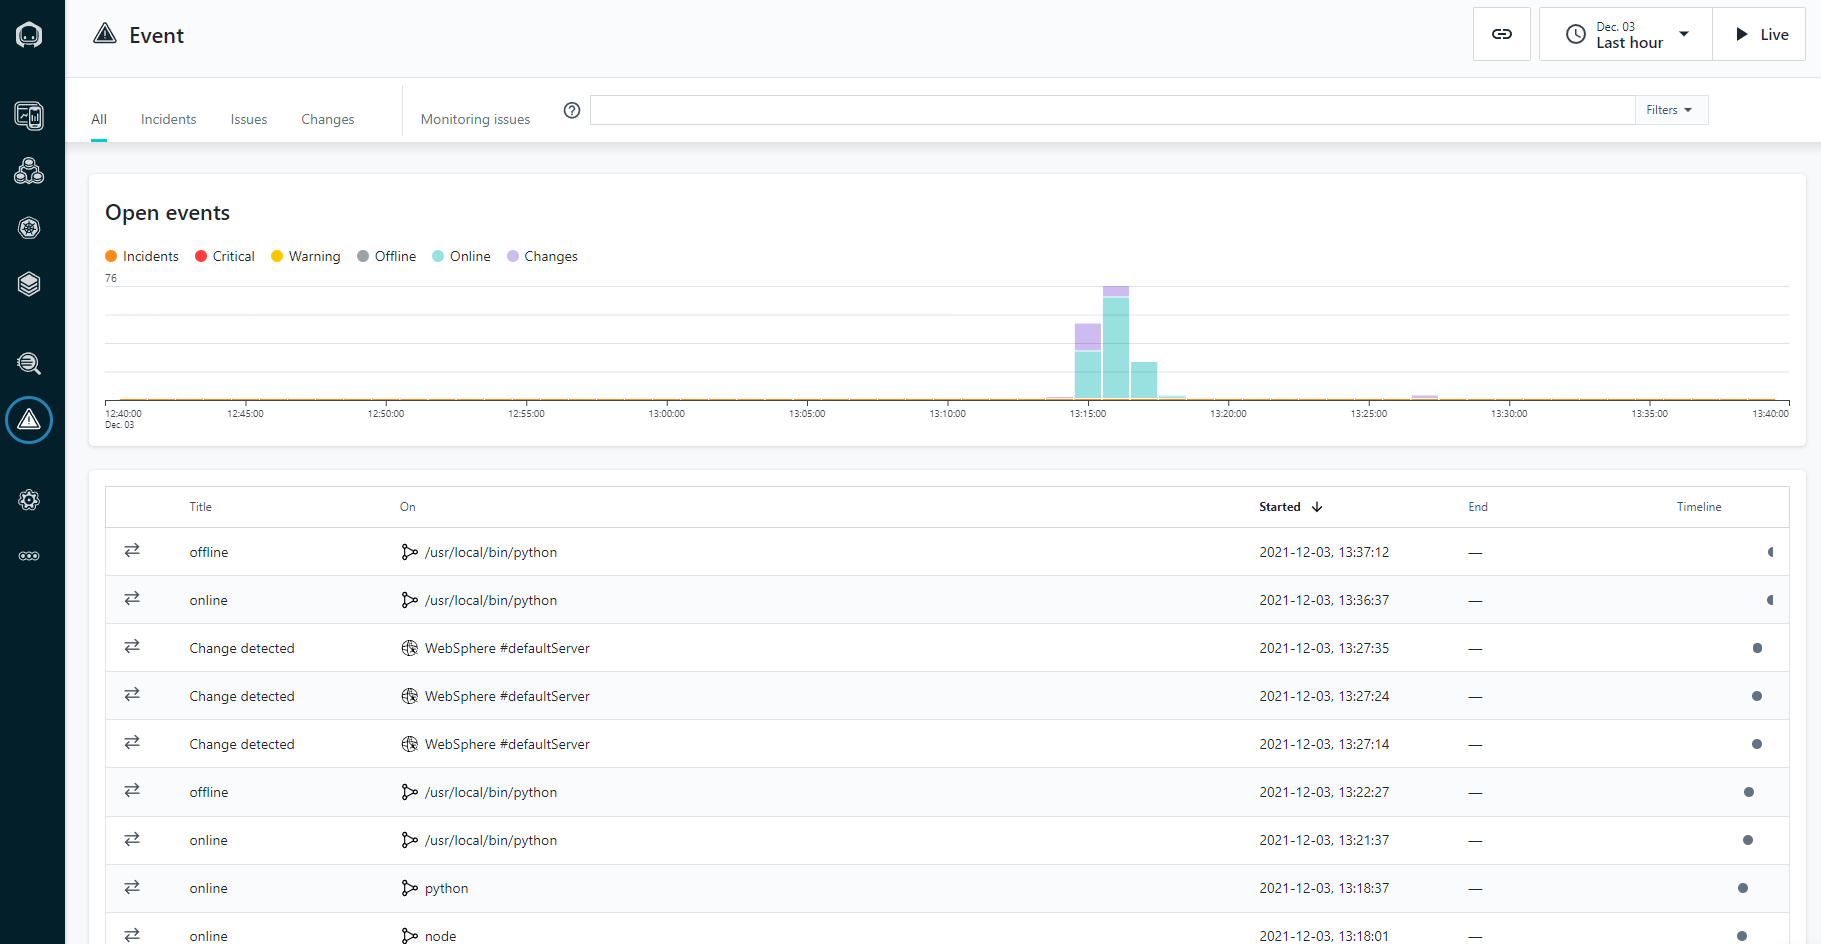Viewport: 1821px width, 944px height.
Task: Open /usr/local/bin/python link at 13:36:37
Action: click(491, 600)
